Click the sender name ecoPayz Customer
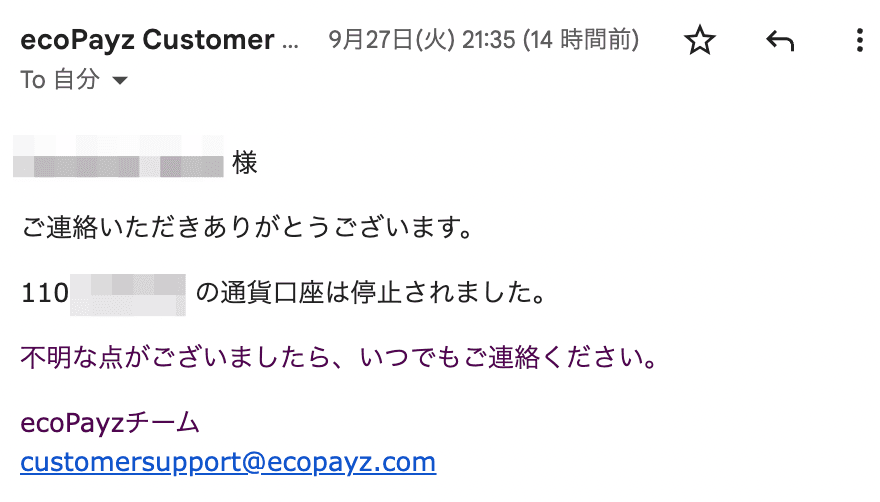Screen dimensions: 880x502 (x=148, y=40)
